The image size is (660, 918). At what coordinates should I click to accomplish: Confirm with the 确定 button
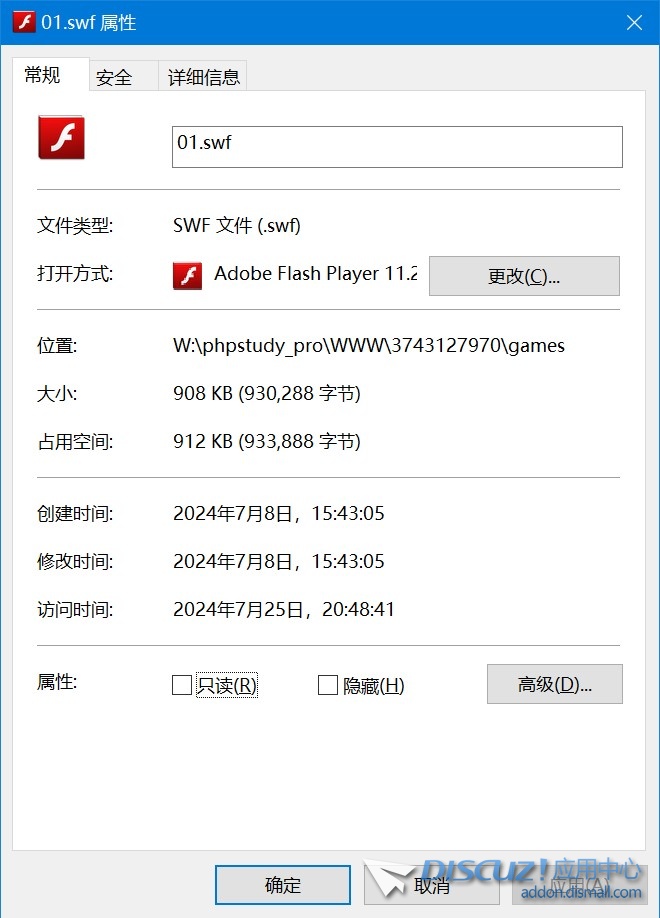(283, 885)
